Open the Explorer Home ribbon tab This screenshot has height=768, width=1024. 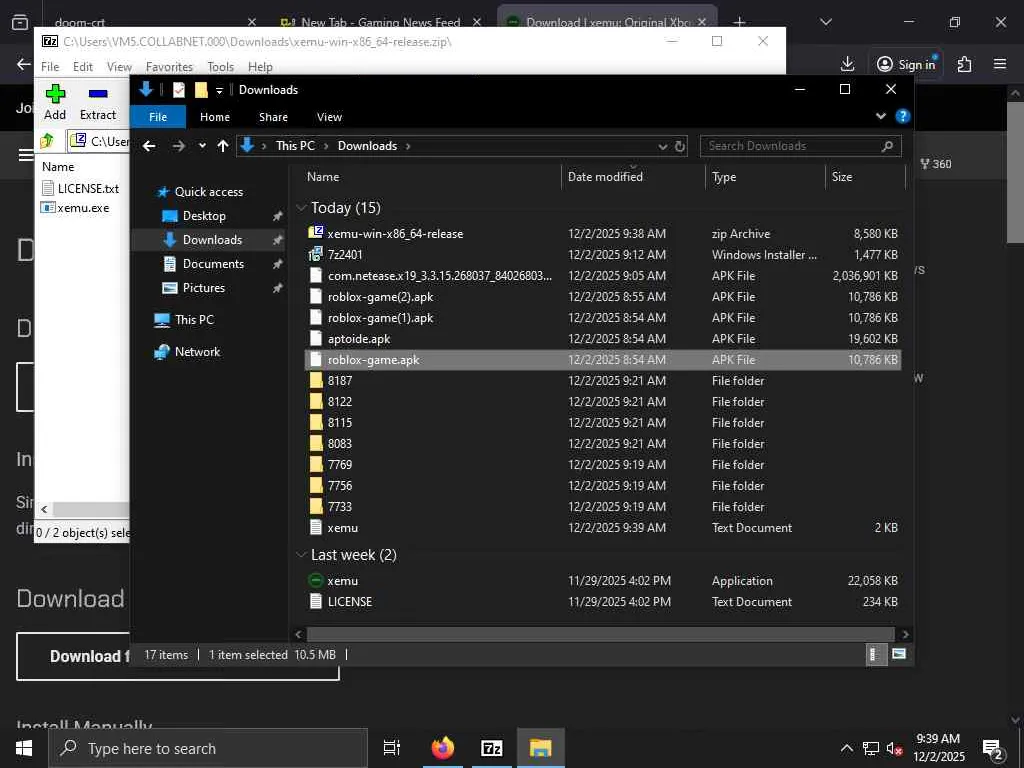point(215,117)
